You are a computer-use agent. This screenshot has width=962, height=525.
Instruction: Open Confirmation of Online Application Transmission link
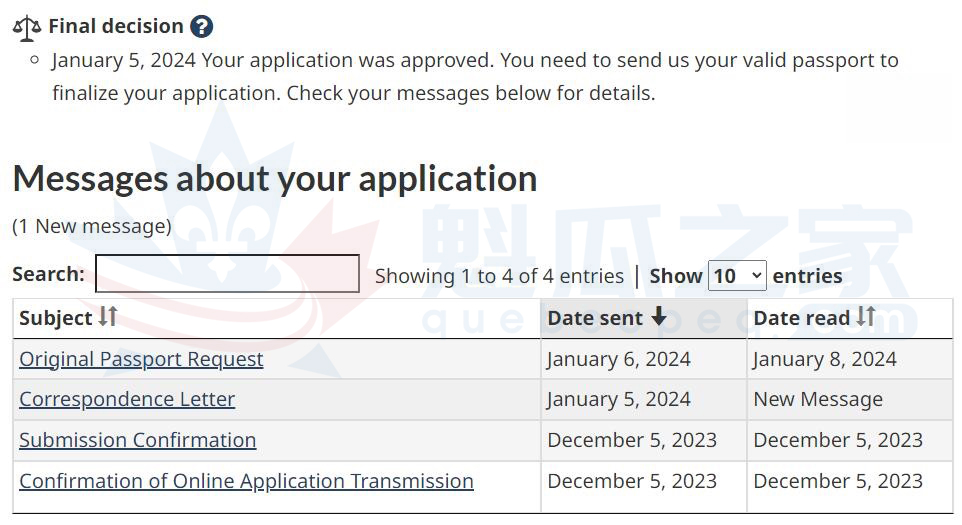[x=246, y=481]
